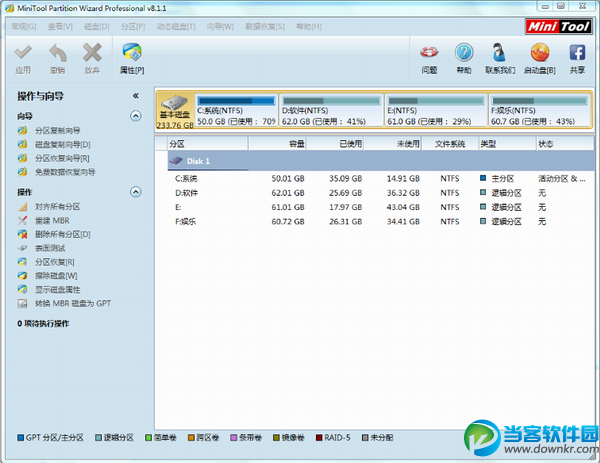Click the 35.09 GB used value

pyautogui.click(x=346, y=179)
